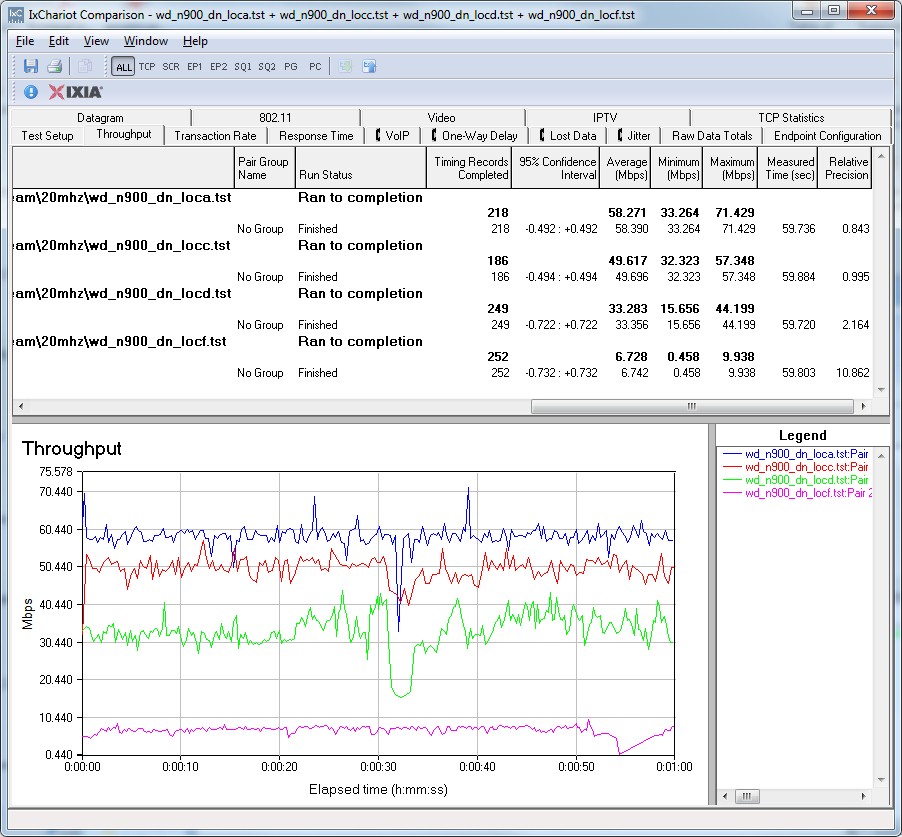Select the SCR filter button
This screenshot has width=902, height=837.
coord(171,67)
